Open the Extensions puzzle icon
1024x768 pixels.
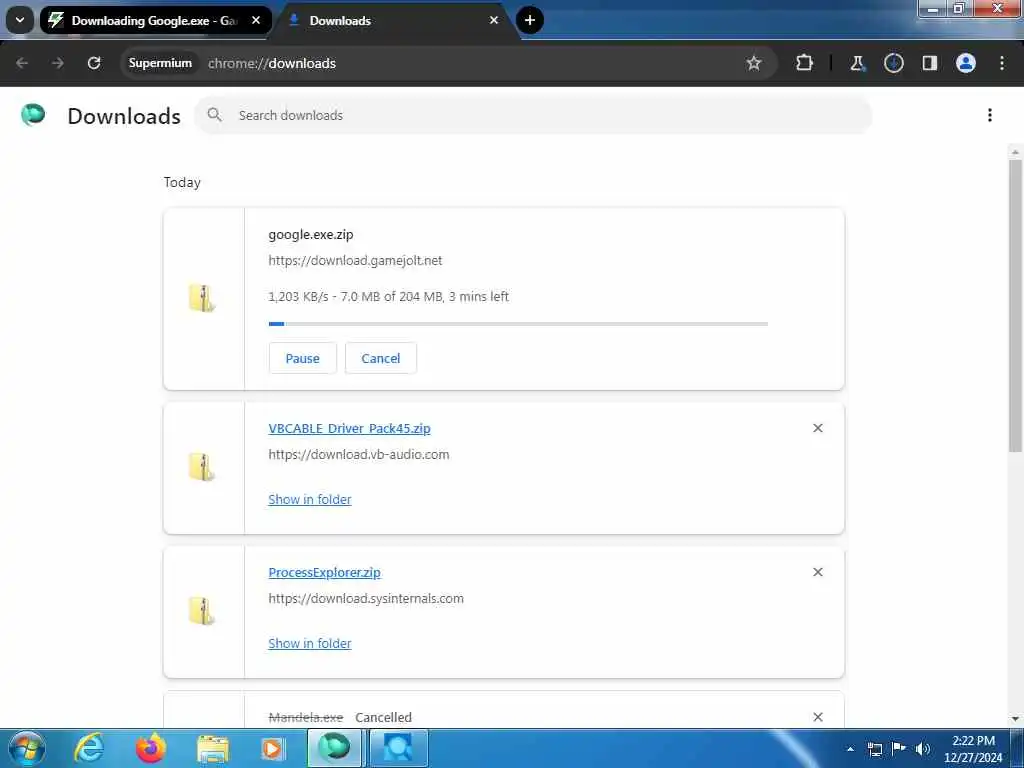tap(805, 63)
